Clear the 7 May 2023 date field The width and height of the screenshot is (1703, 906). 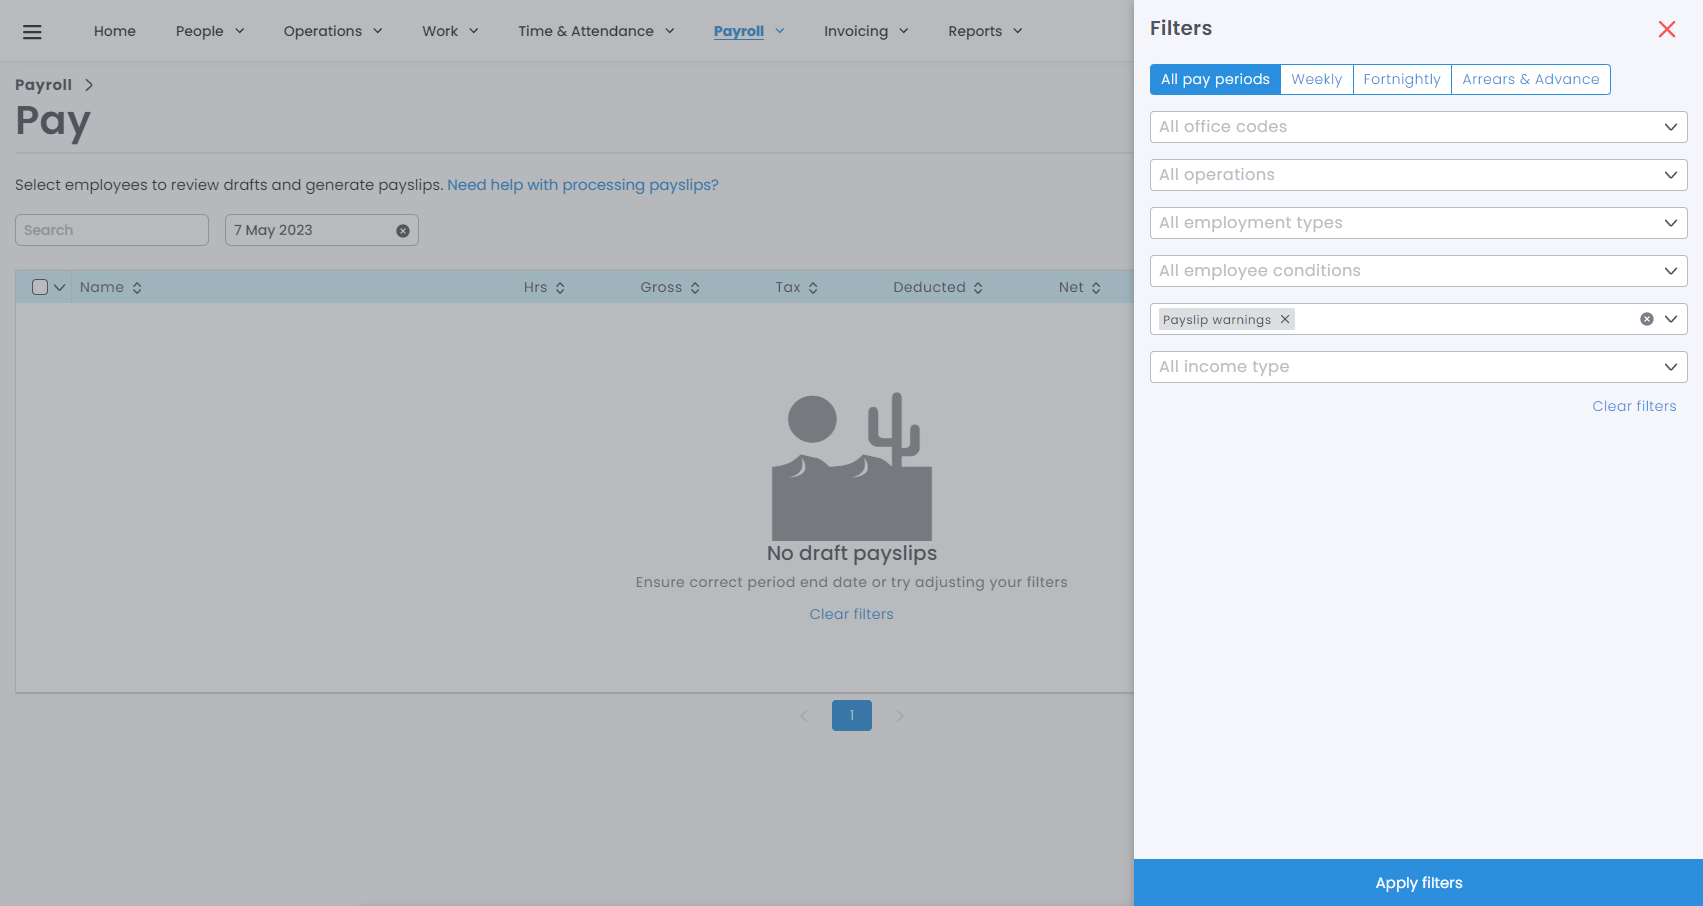(403, 231)
